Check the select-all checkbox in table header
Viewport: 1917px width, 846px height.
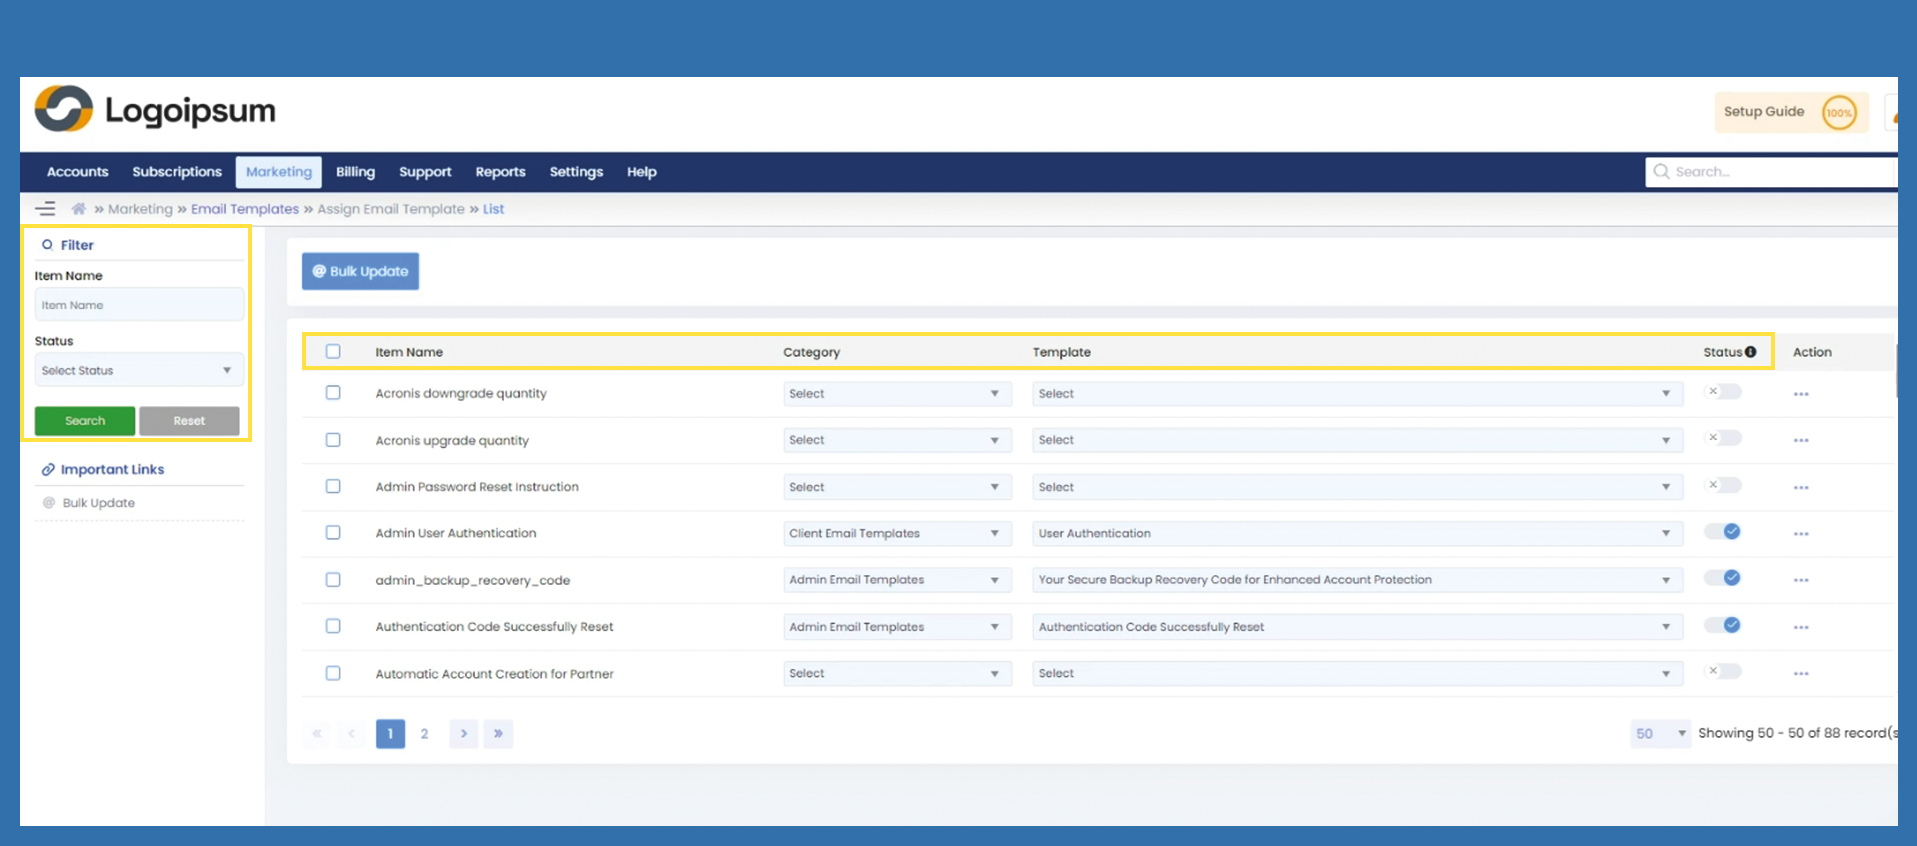333,352
